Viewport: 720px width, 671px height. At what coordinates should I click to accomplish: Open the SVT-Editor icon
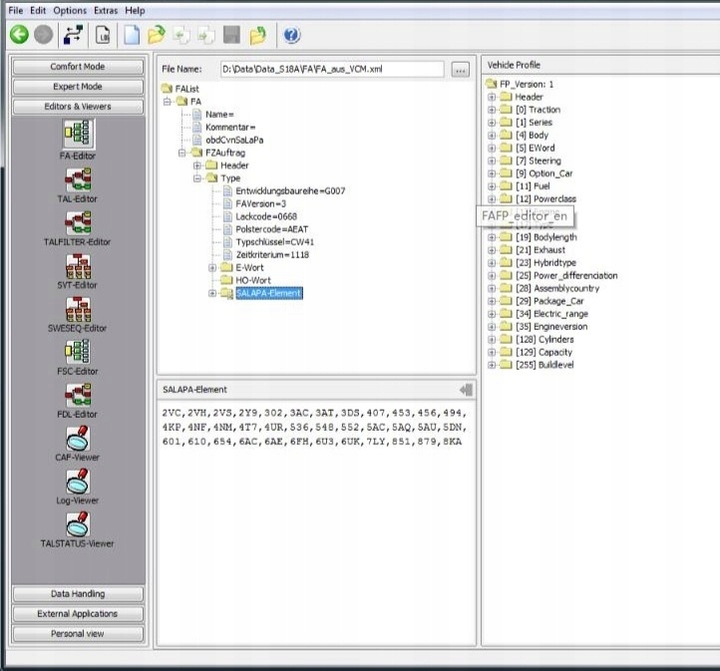(78, 265)
